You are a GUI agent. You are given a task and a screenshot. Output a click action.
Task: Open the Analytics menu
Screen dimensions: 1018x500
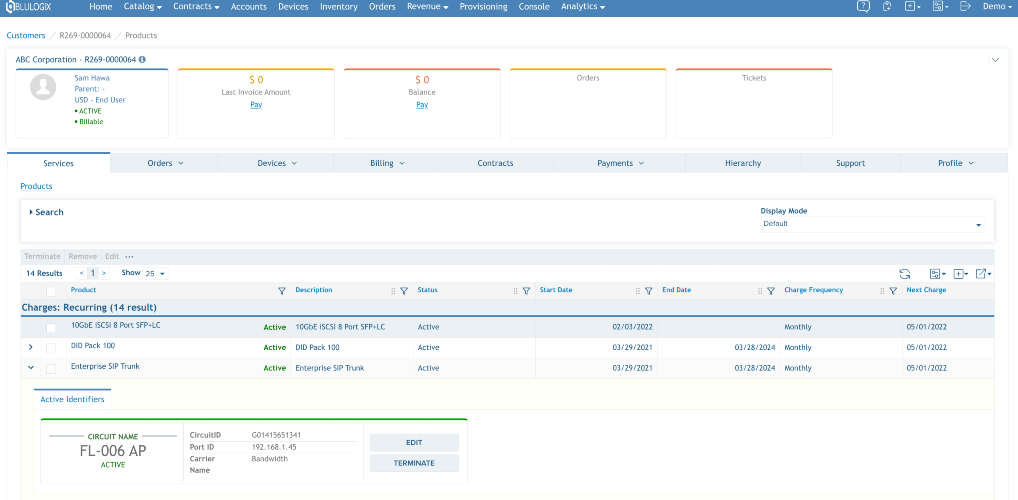583,6
